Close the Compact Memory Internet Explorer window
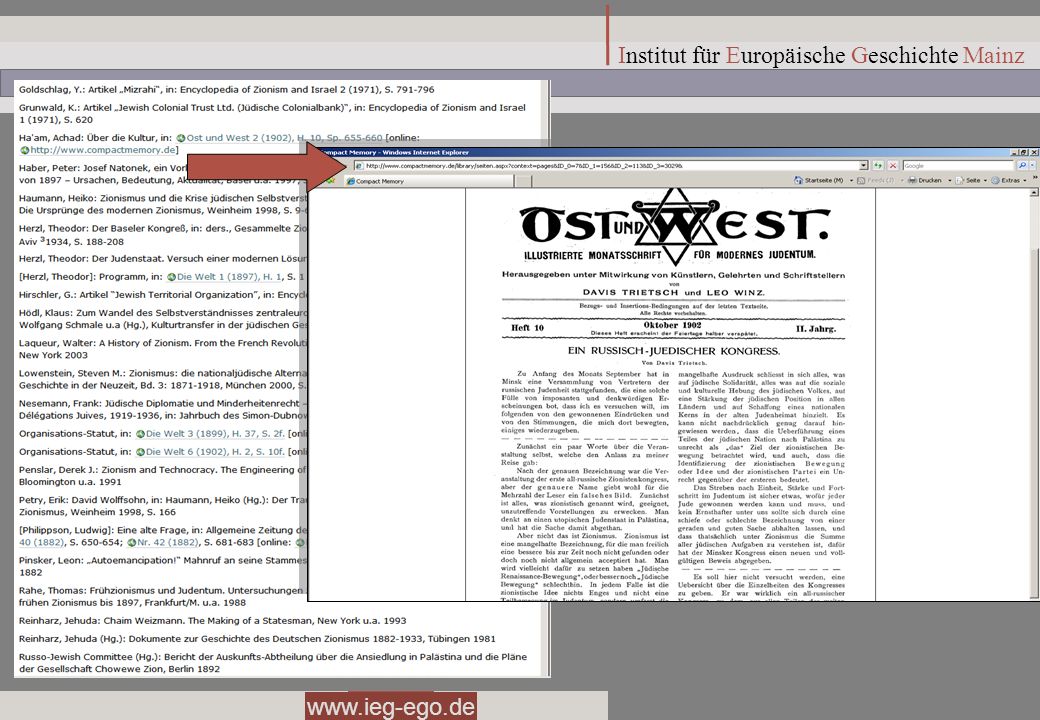Viewport: 1040px width, 720px height. [x=1034, y=152]
